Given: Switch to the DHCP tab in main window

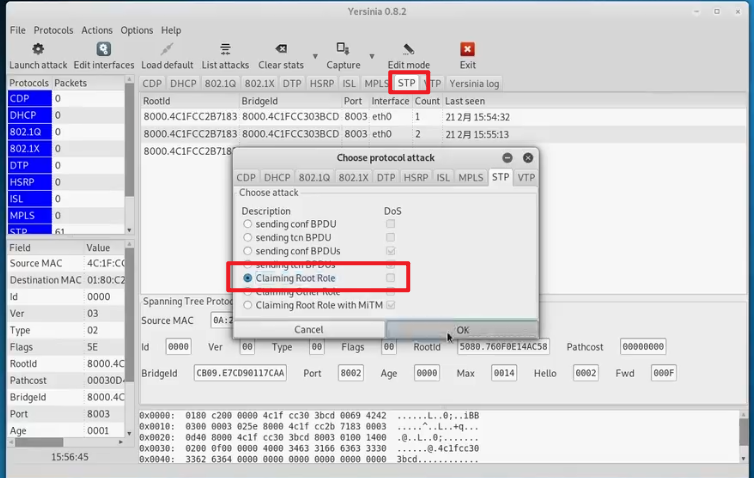Looking at the screenshot, I should point(183,84).
